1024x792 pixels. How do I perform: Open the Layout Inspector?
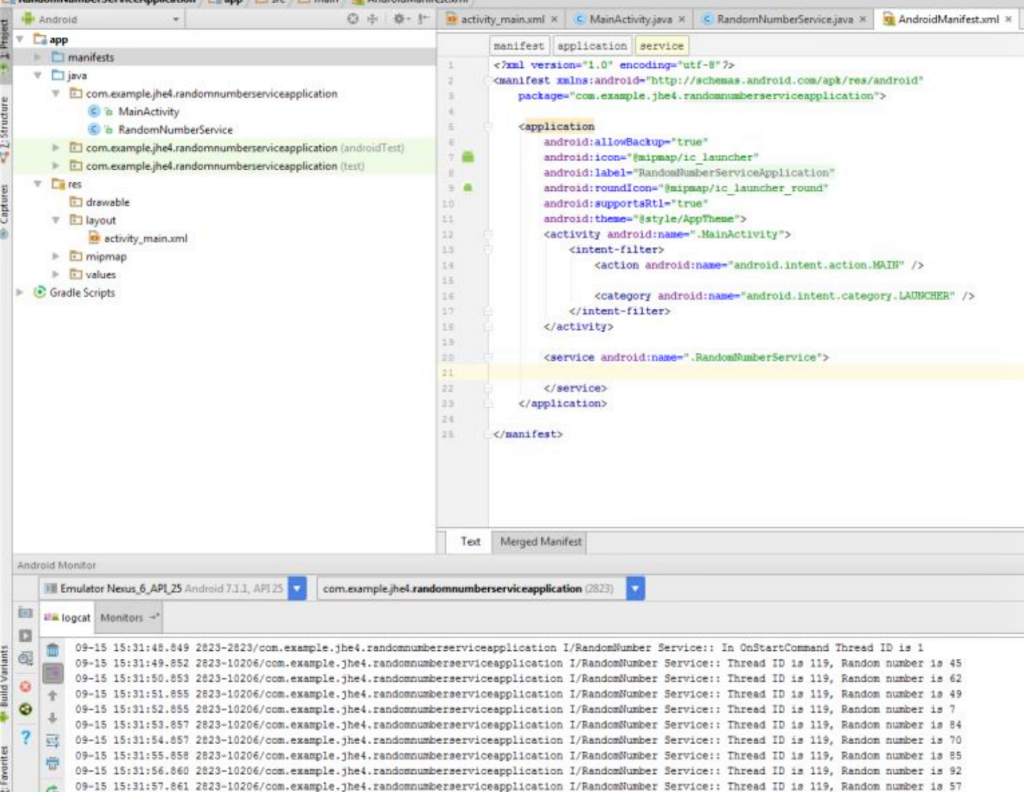coord(25,658)
